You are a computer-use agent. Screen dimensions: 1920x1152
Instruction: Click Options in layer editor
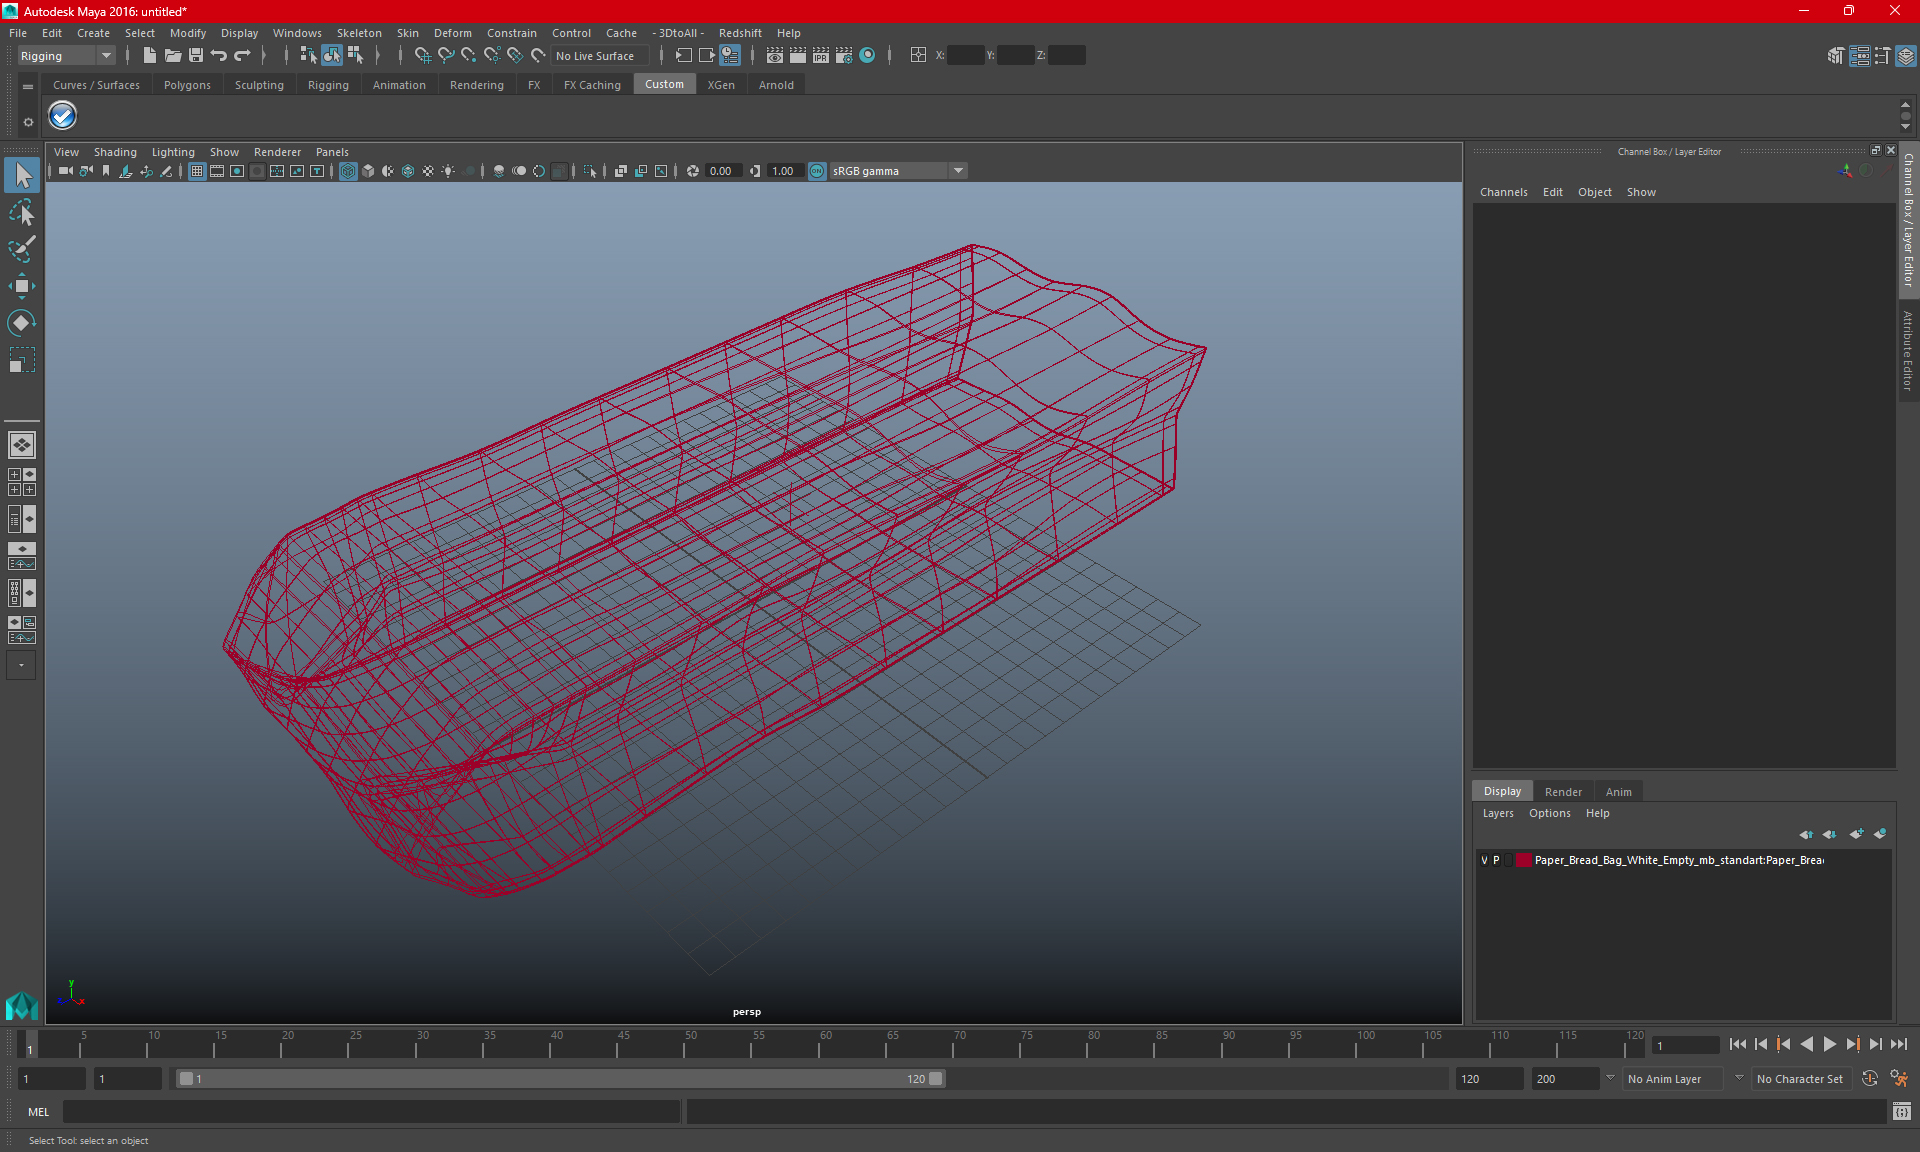[1549, 813]
